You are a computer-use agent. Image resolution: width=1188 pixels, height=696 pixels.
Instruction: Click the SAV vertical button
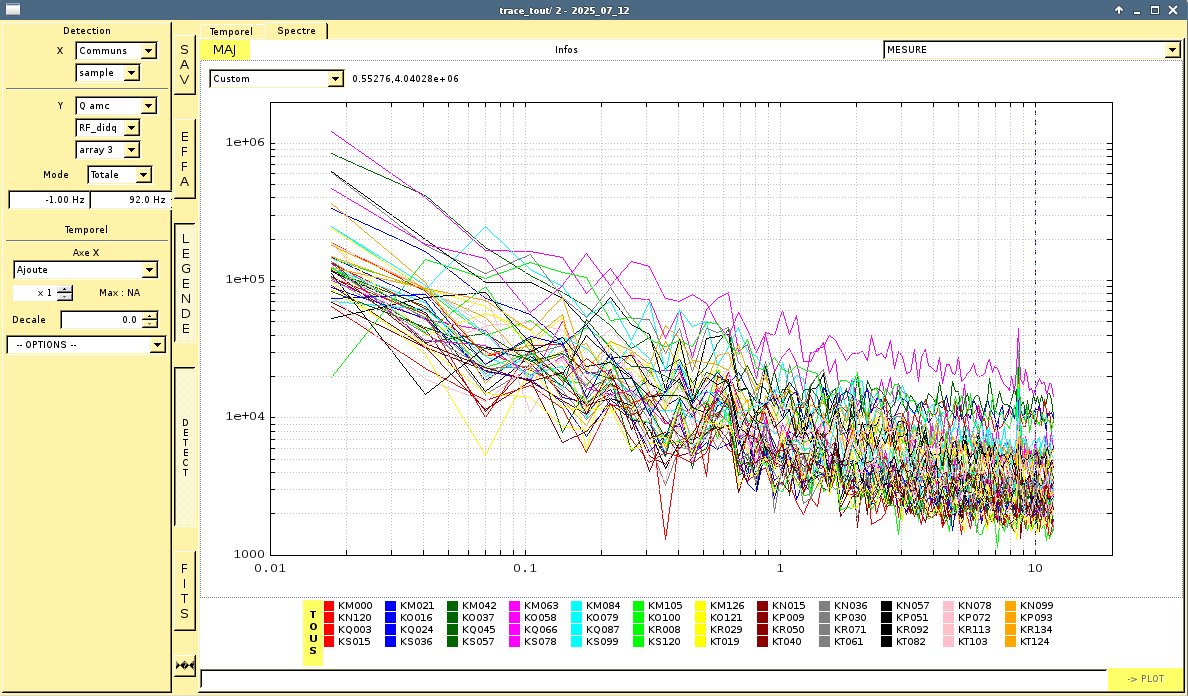click(x=184, y=66)
